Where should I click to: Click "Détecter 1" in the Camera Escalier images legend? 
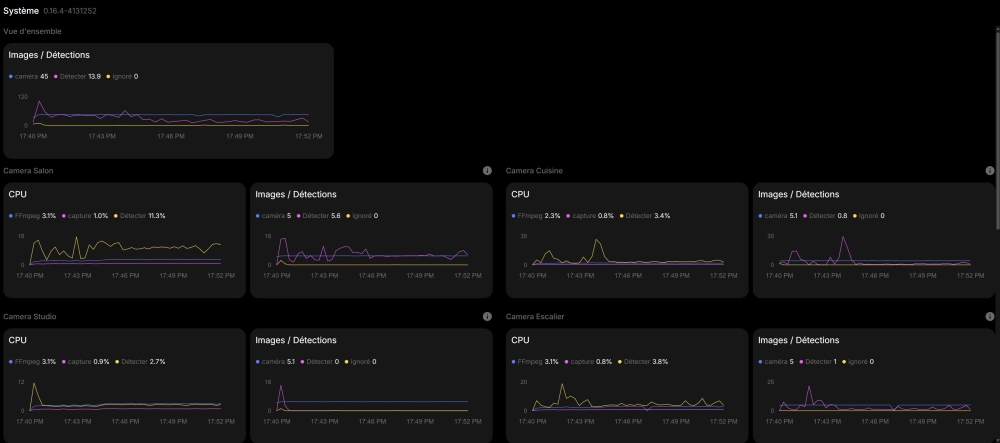[818, 362]
